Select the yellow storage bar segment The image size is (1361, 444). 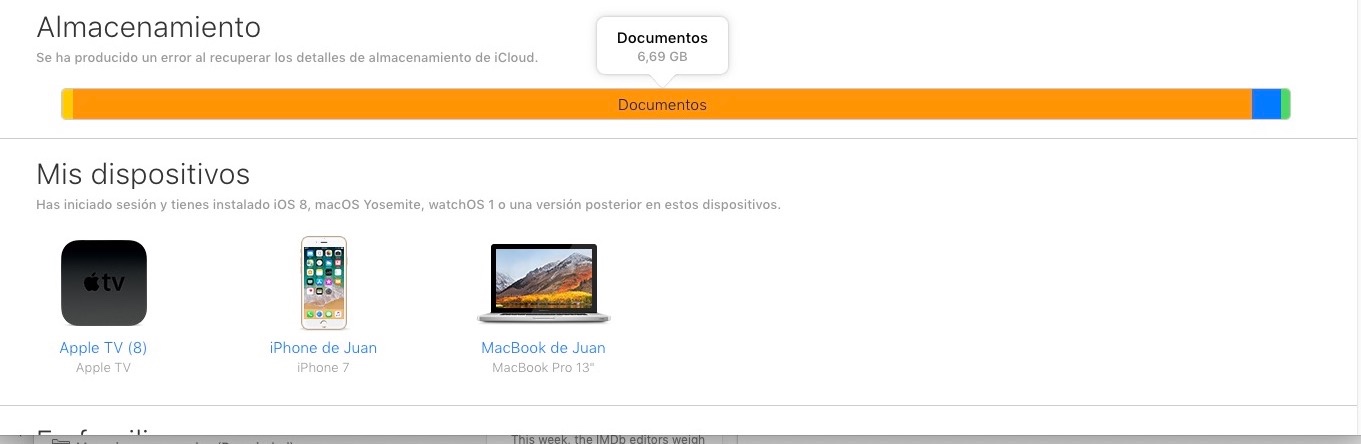[x=67, y=105]
